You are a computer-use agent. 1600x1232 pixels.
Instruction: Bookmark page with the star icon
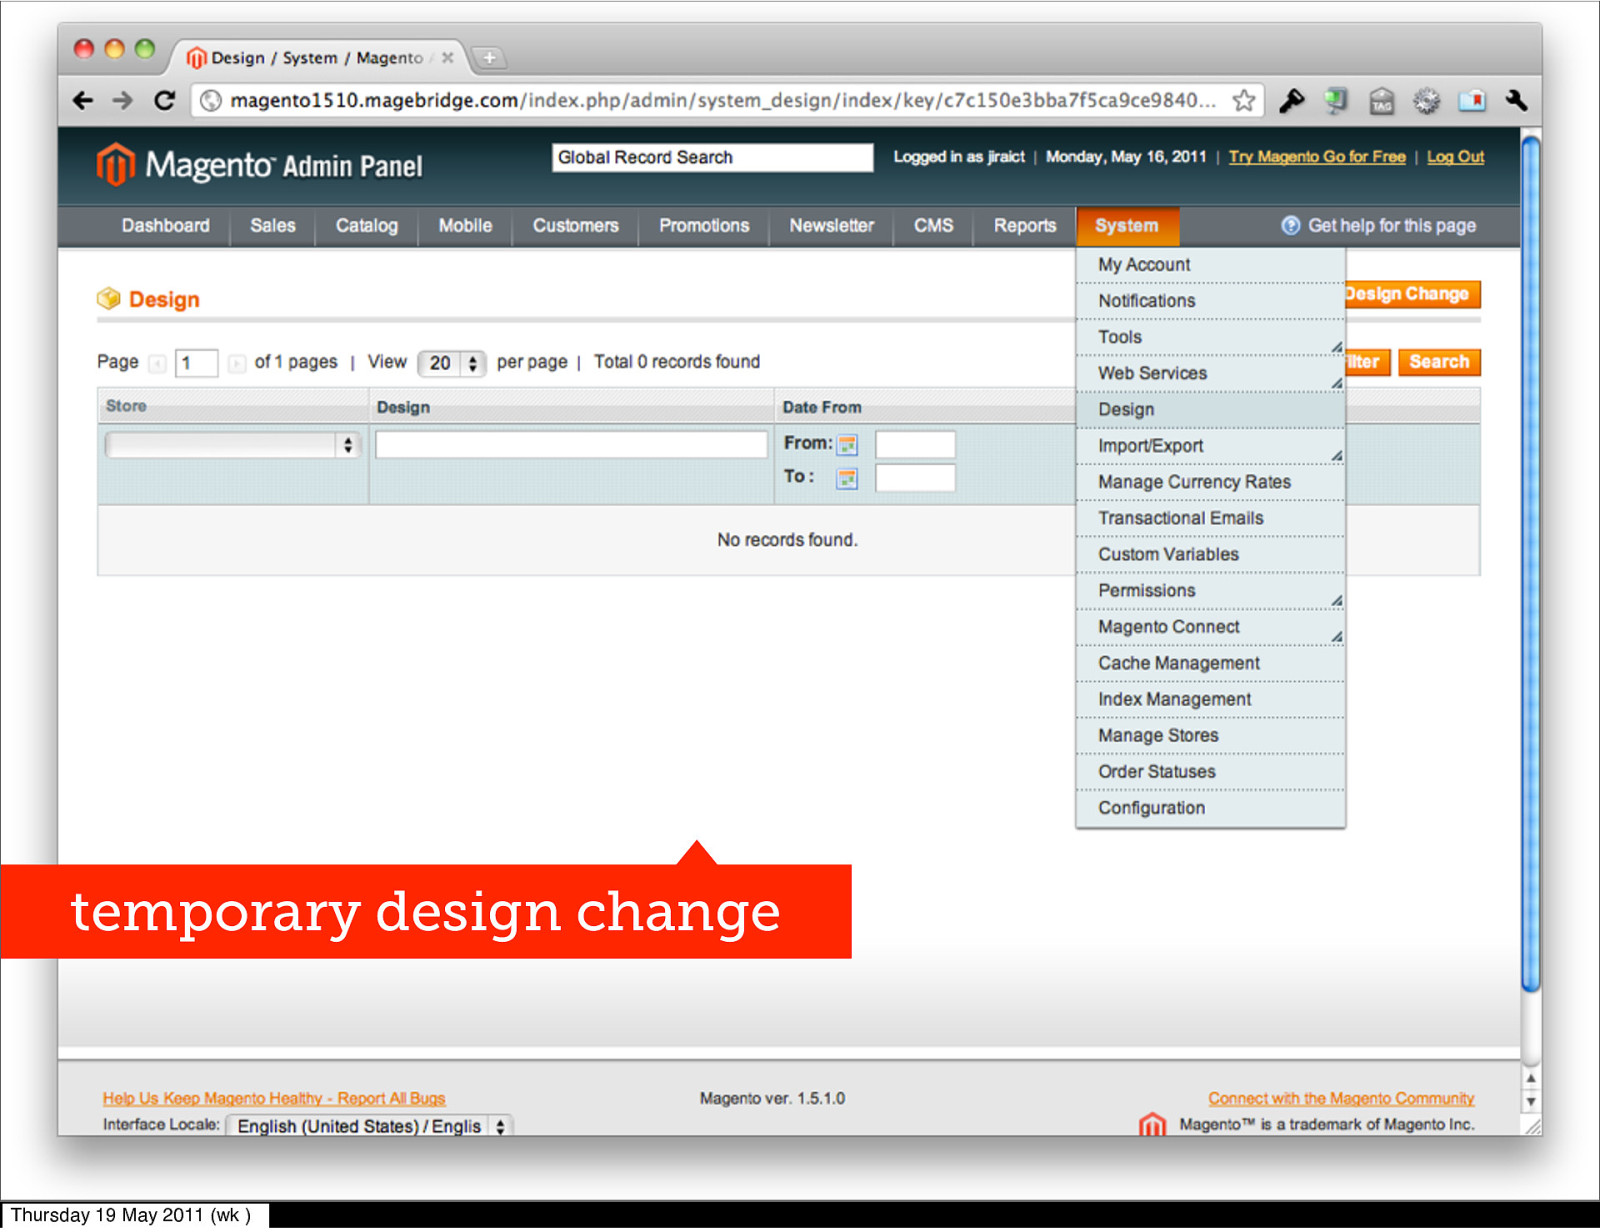[1243, 100]
